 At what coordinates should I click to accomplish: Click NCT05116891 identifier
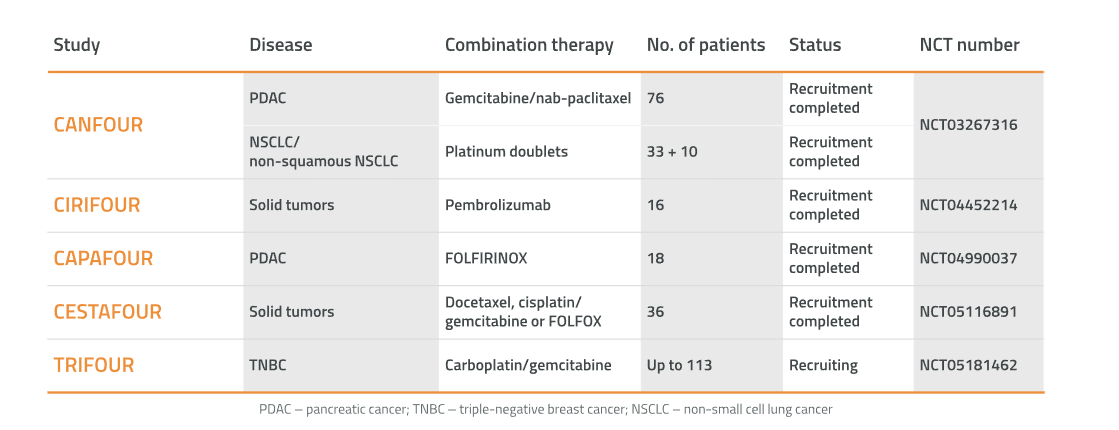pyautogui.click(x=968, y=311)
